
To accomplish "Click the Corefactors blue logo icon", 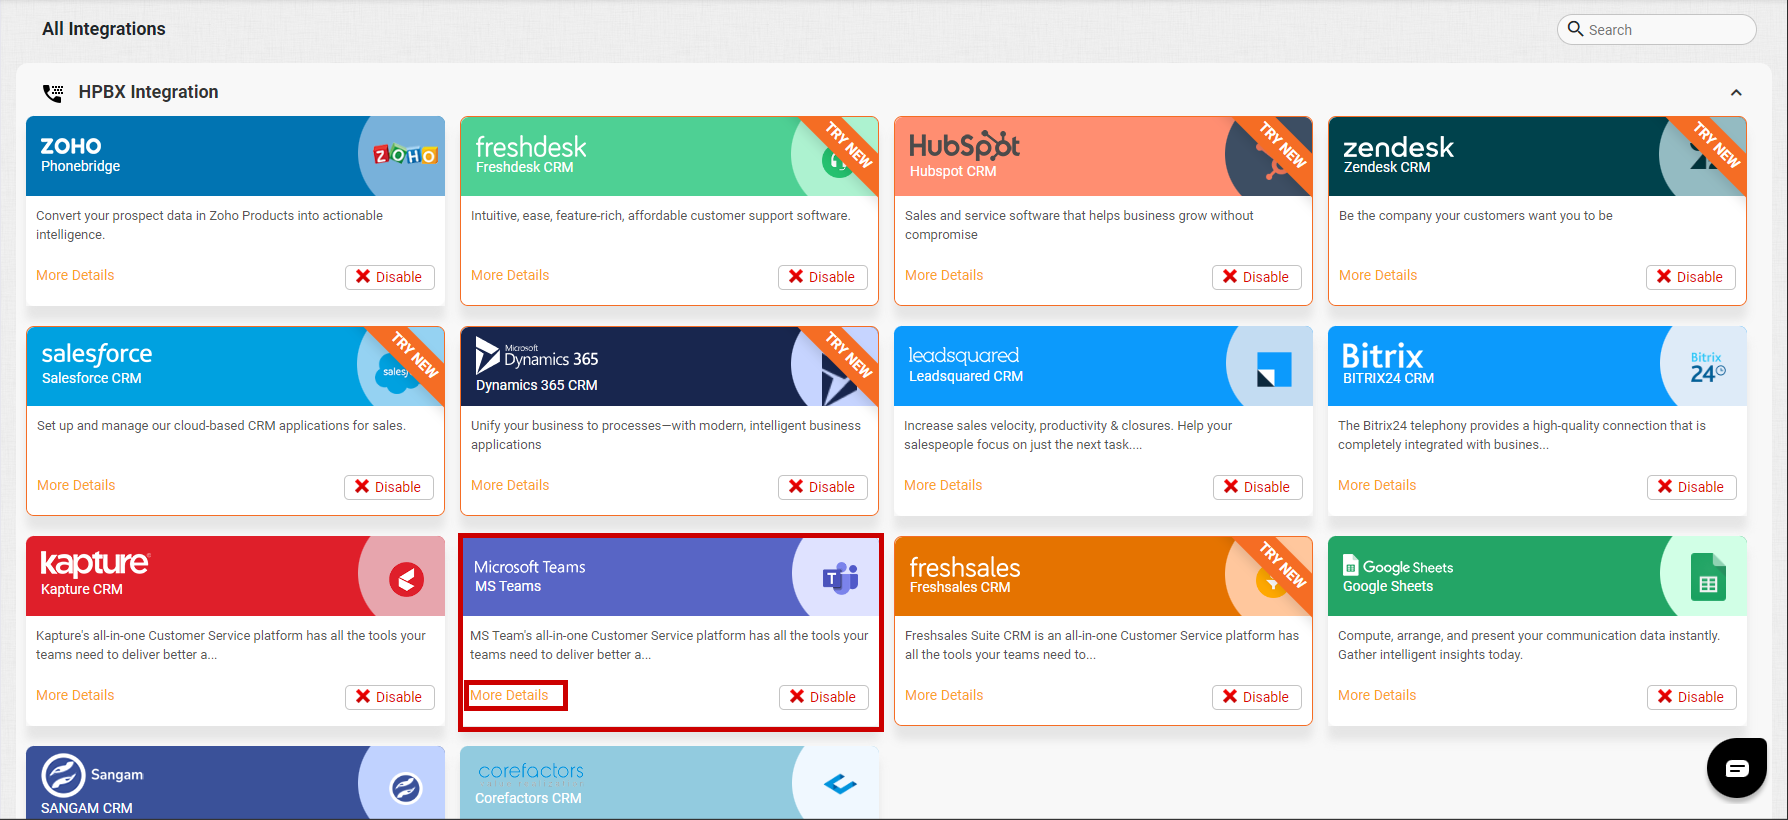I will tap(840, 785).
